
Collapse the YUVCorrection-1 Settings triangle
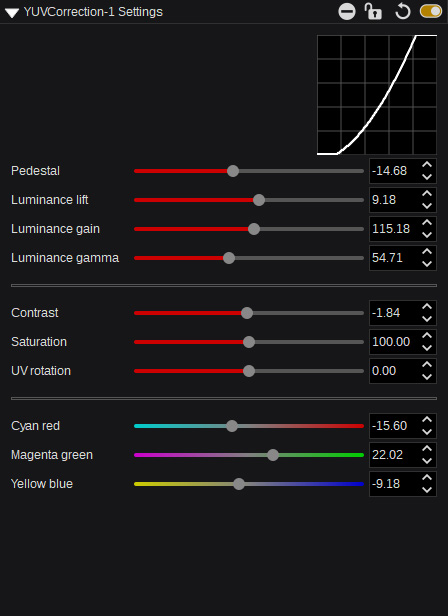coord(12,13)
